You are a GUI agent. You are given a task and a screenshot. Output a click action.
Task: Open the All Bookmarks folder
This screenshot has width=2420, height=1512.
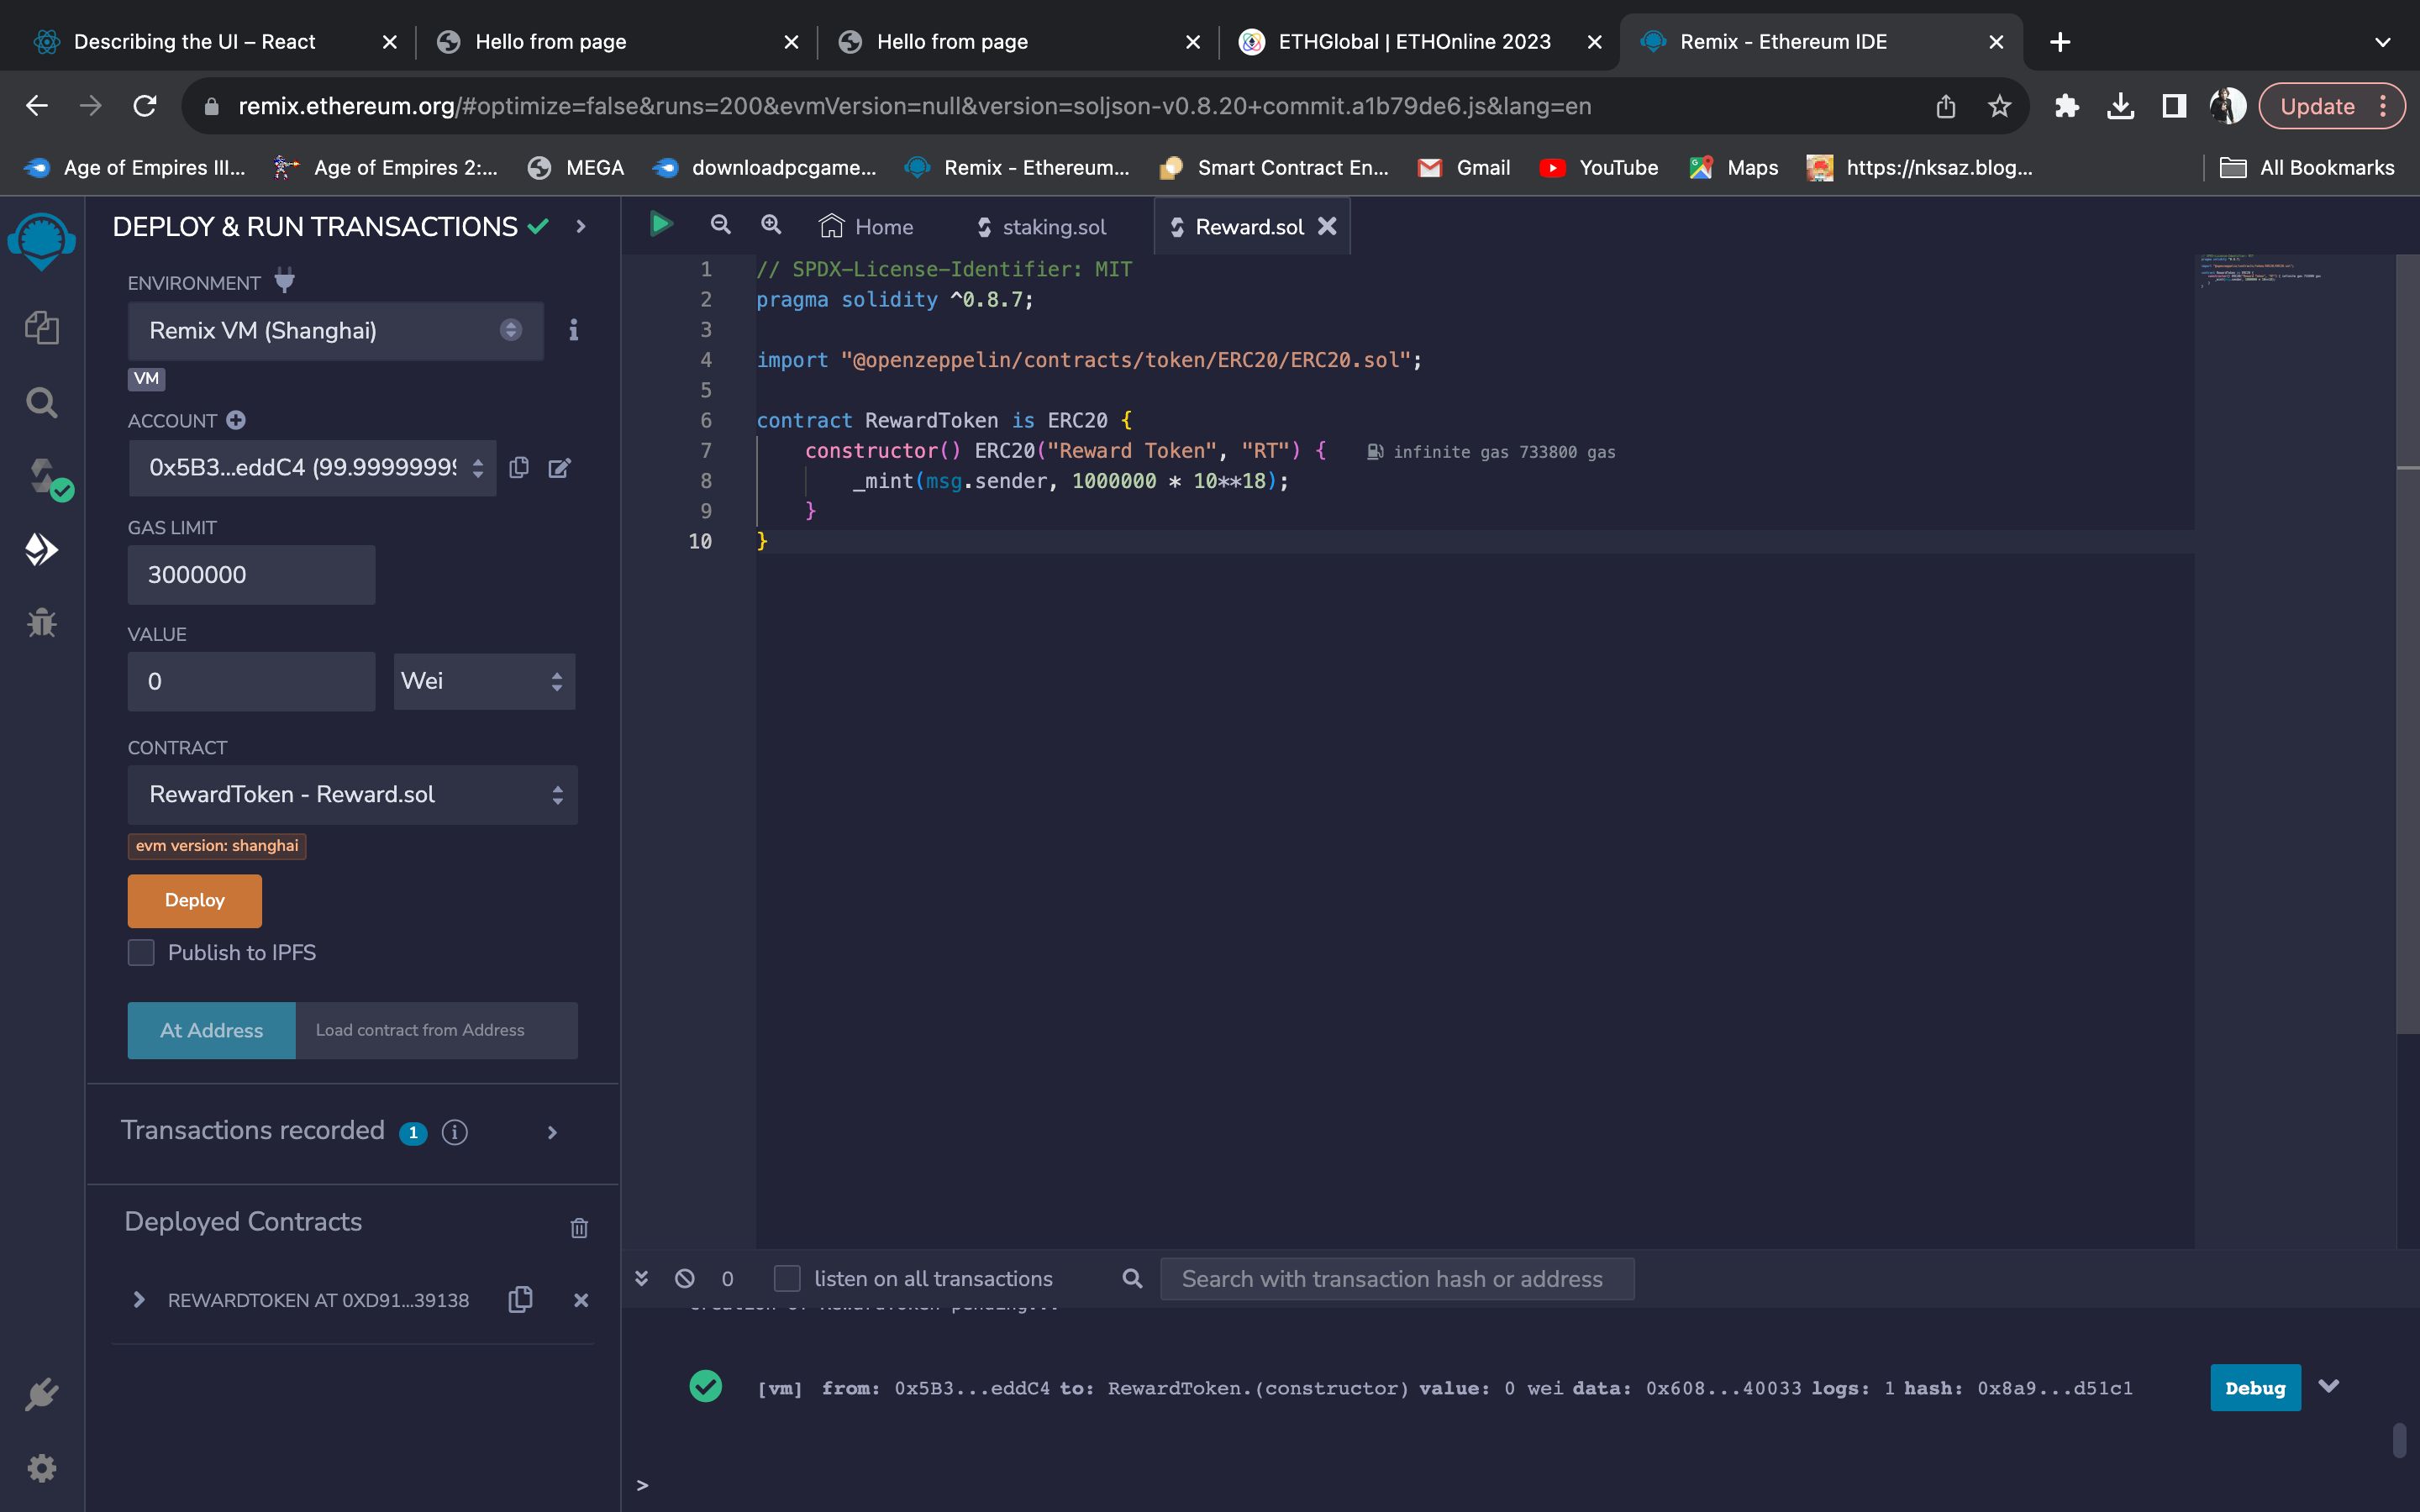[x=2306, y=168]
